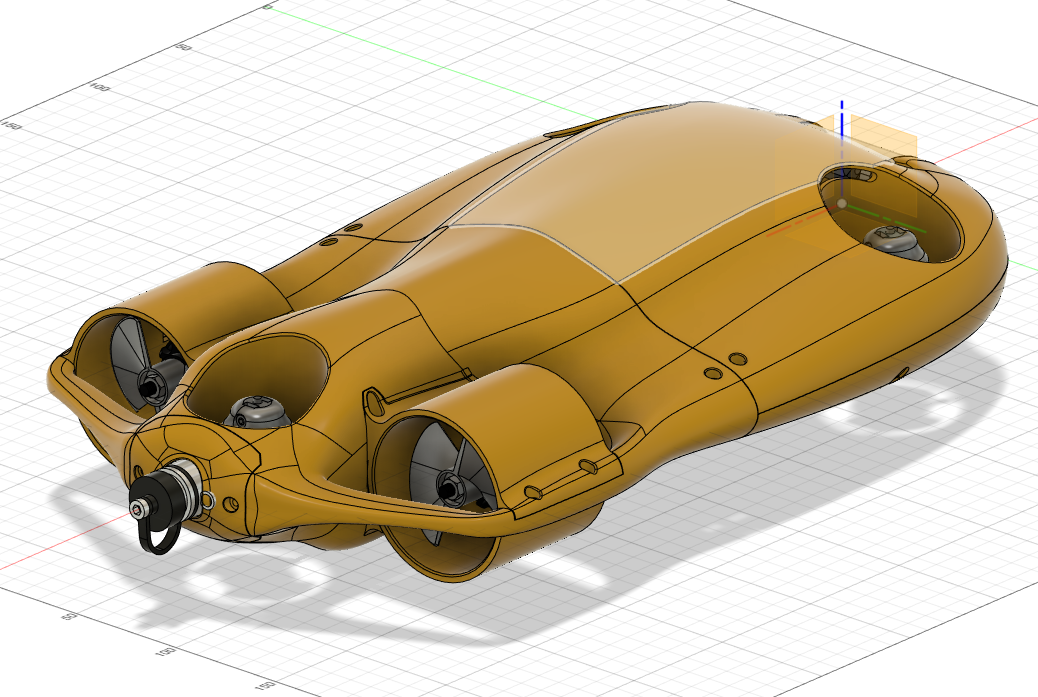
Task: Click the white origin point
Action: click(x=841, y=203)
